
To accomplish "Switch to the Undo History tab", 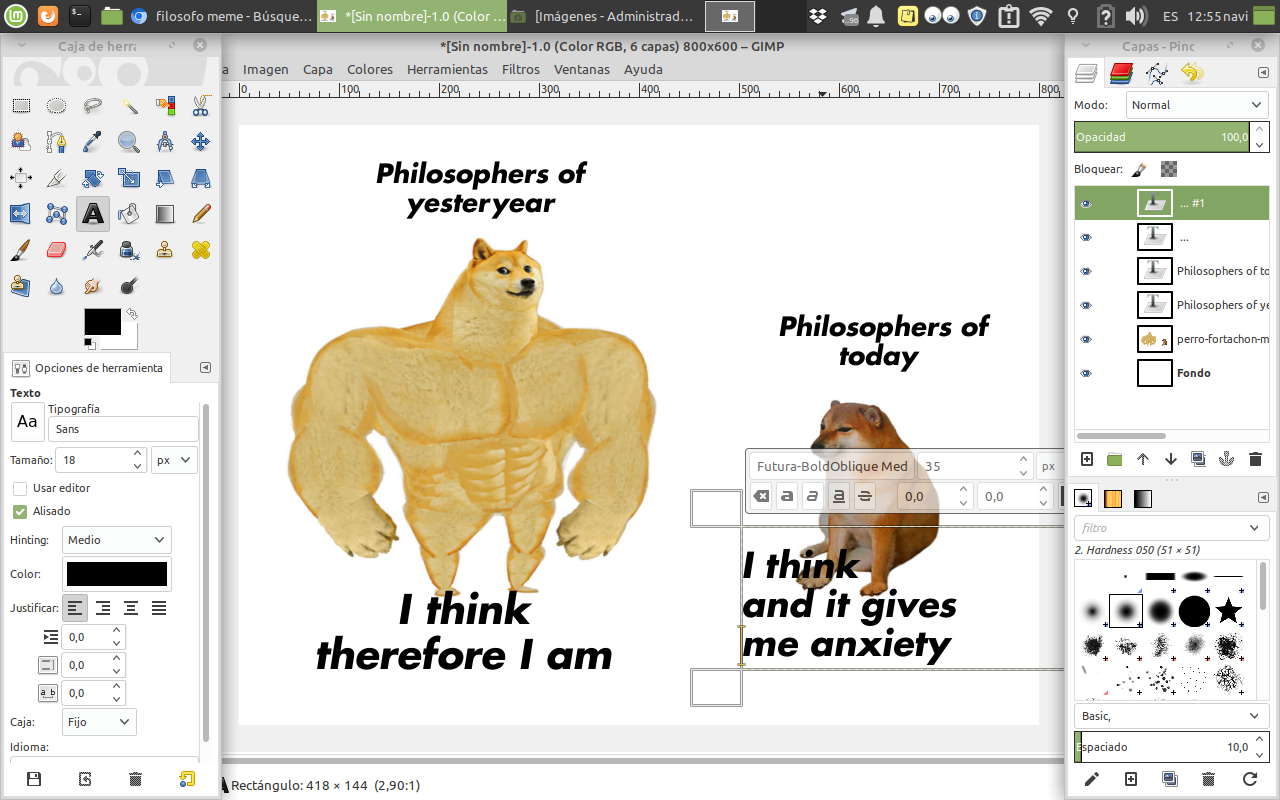I will (x=1190, y=73).
